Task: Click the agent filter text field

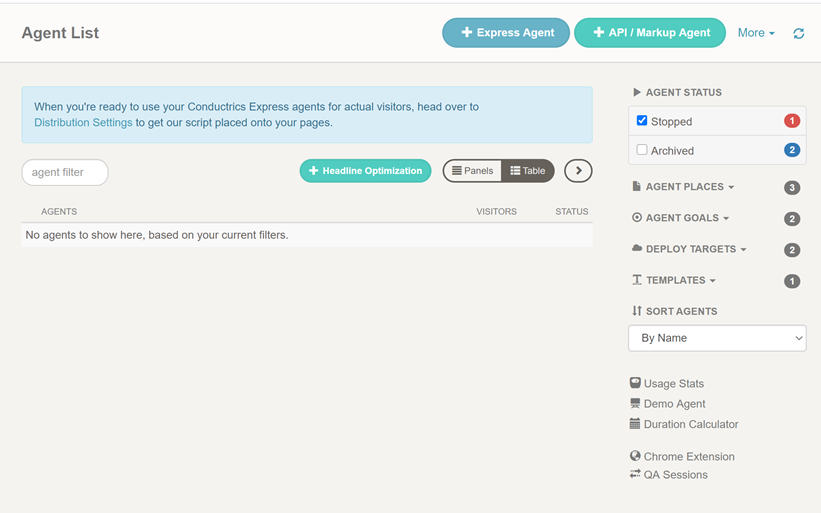Action: [x=65, y=172]
